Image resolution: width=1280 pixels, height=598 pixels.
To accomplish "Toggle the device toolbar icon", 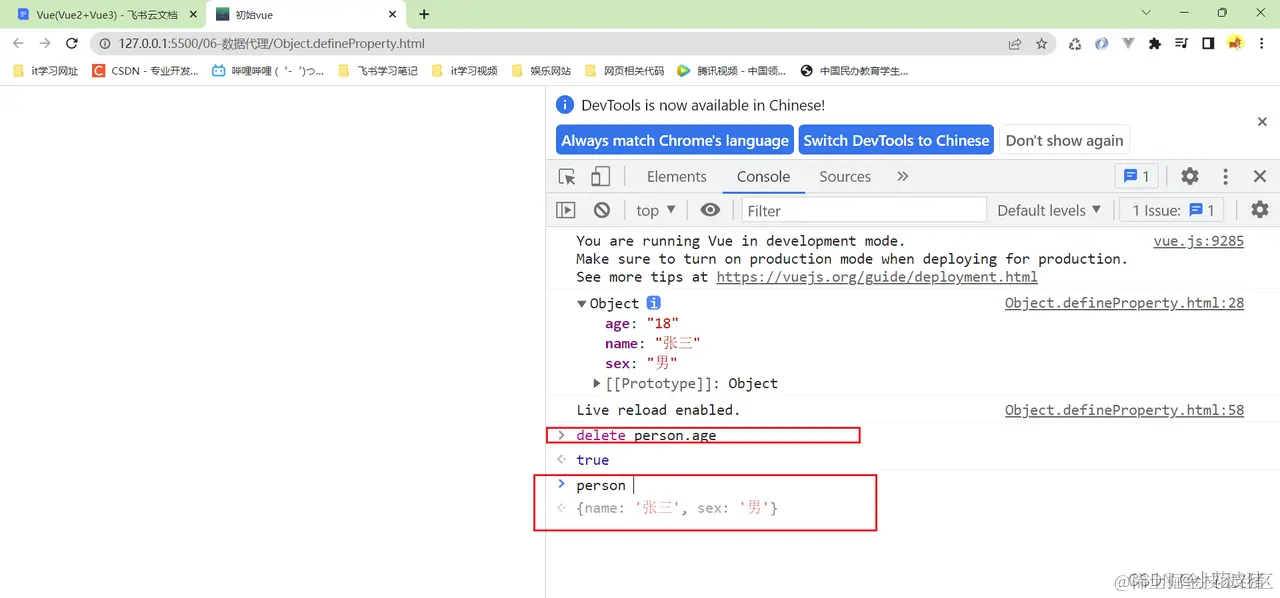I will click(600, 177).
